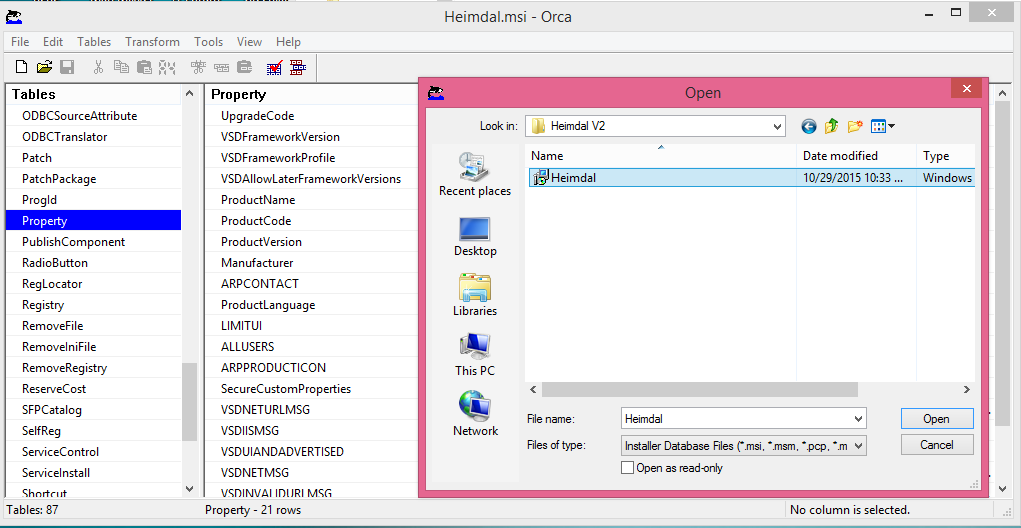Click the Paste clipboard toolbar icon
Screen dimensions: 1021x528
click(145, 66)
